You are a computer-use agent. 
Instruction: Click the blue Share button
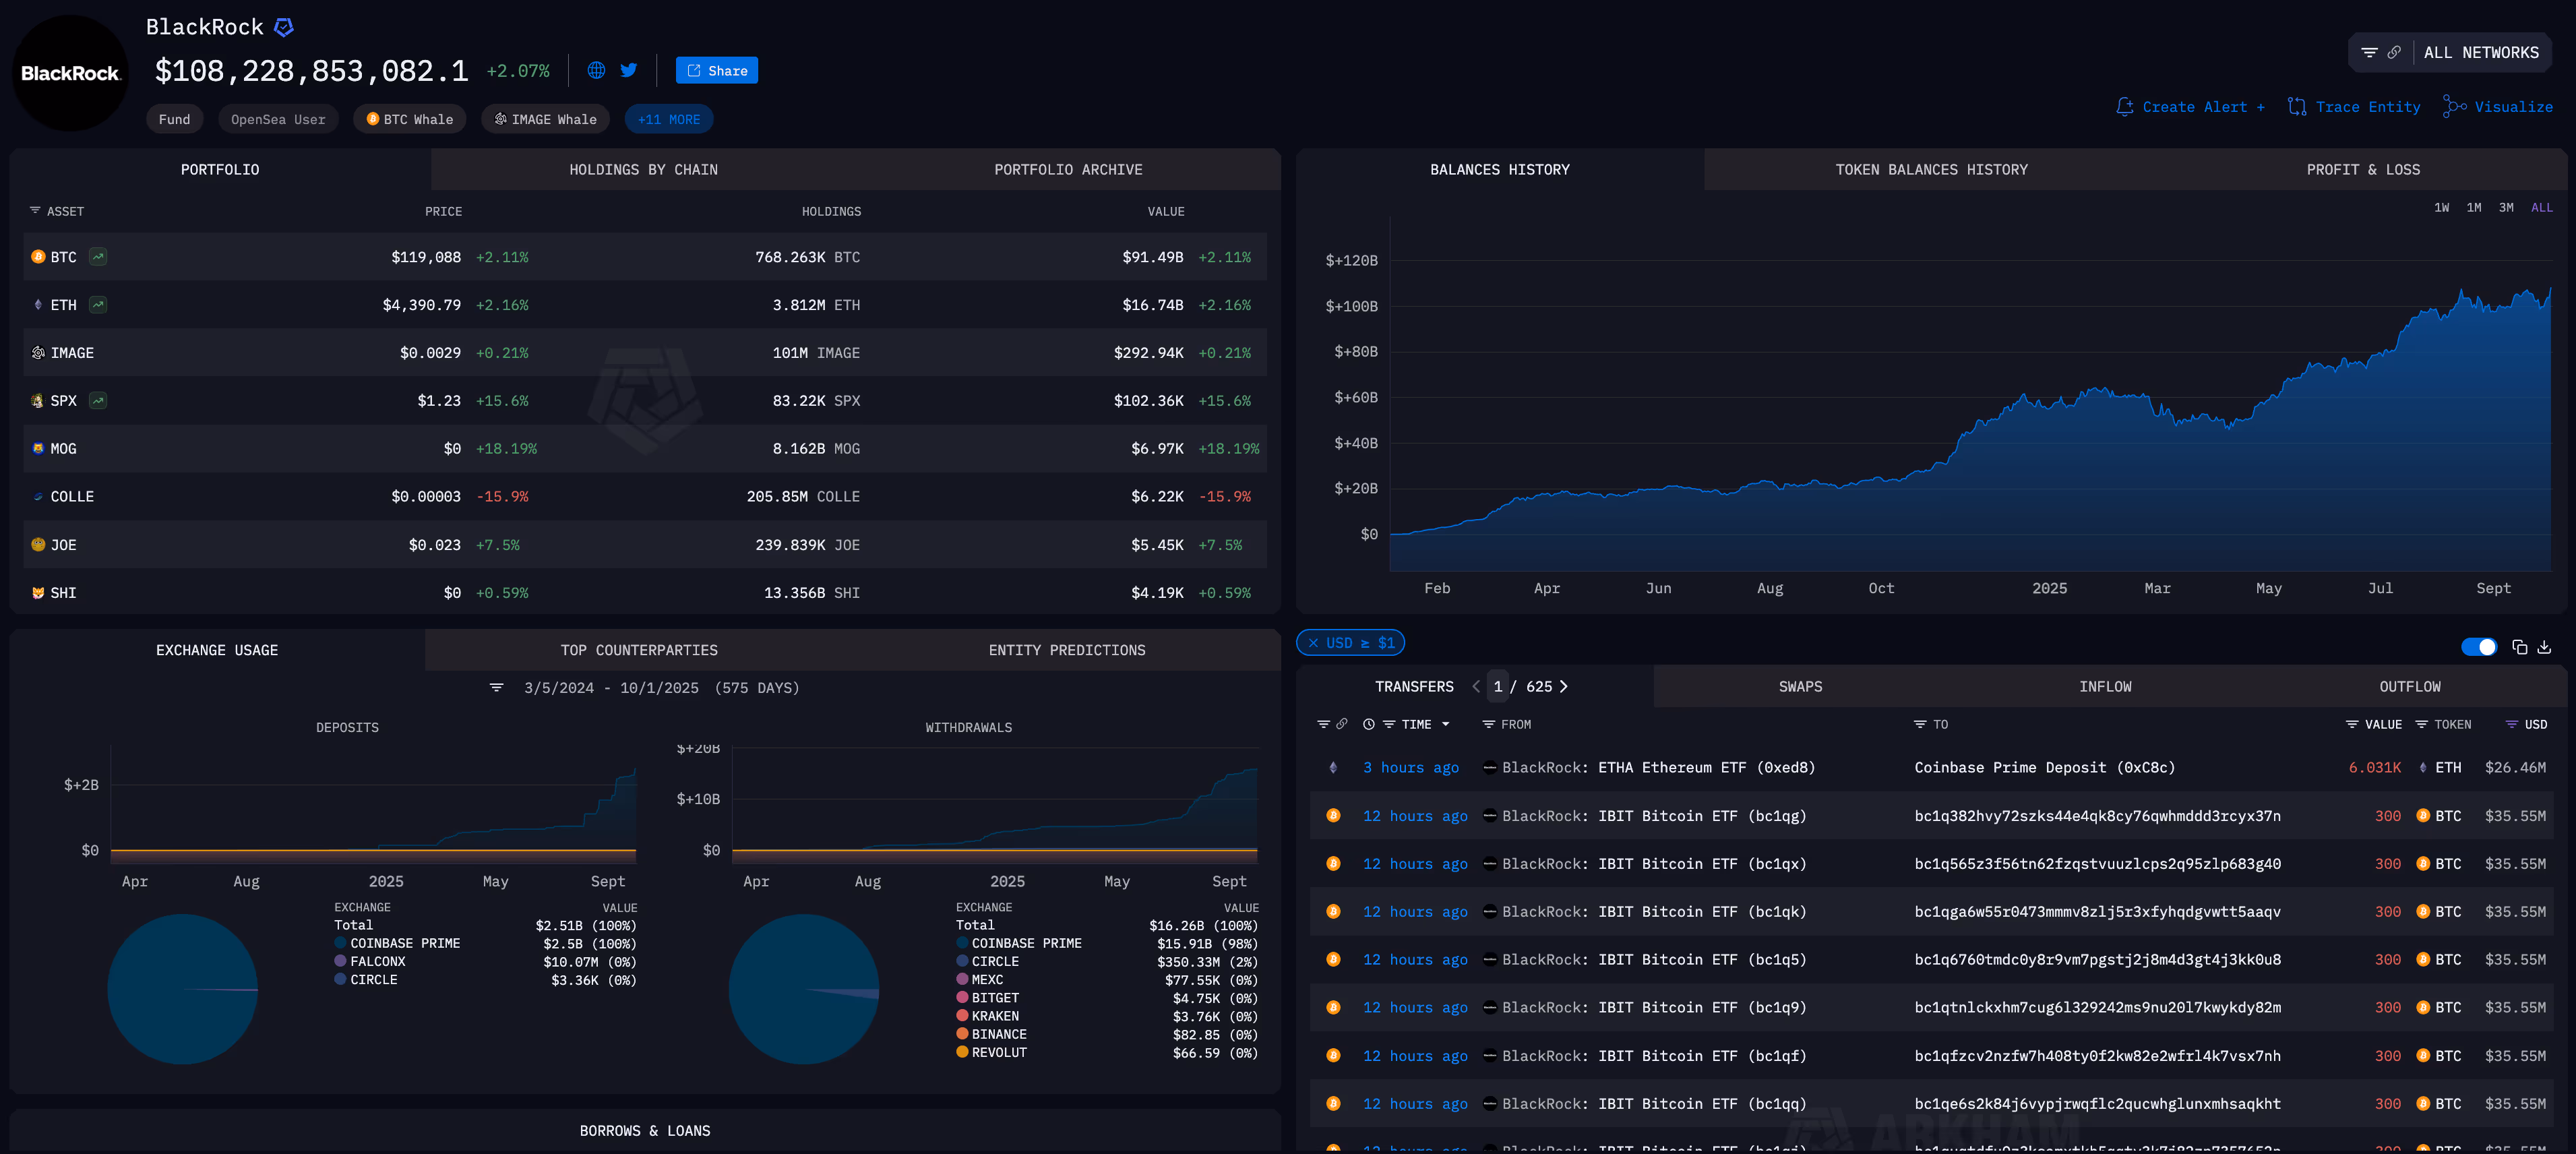pyautogui.click(x=716, y=70)
